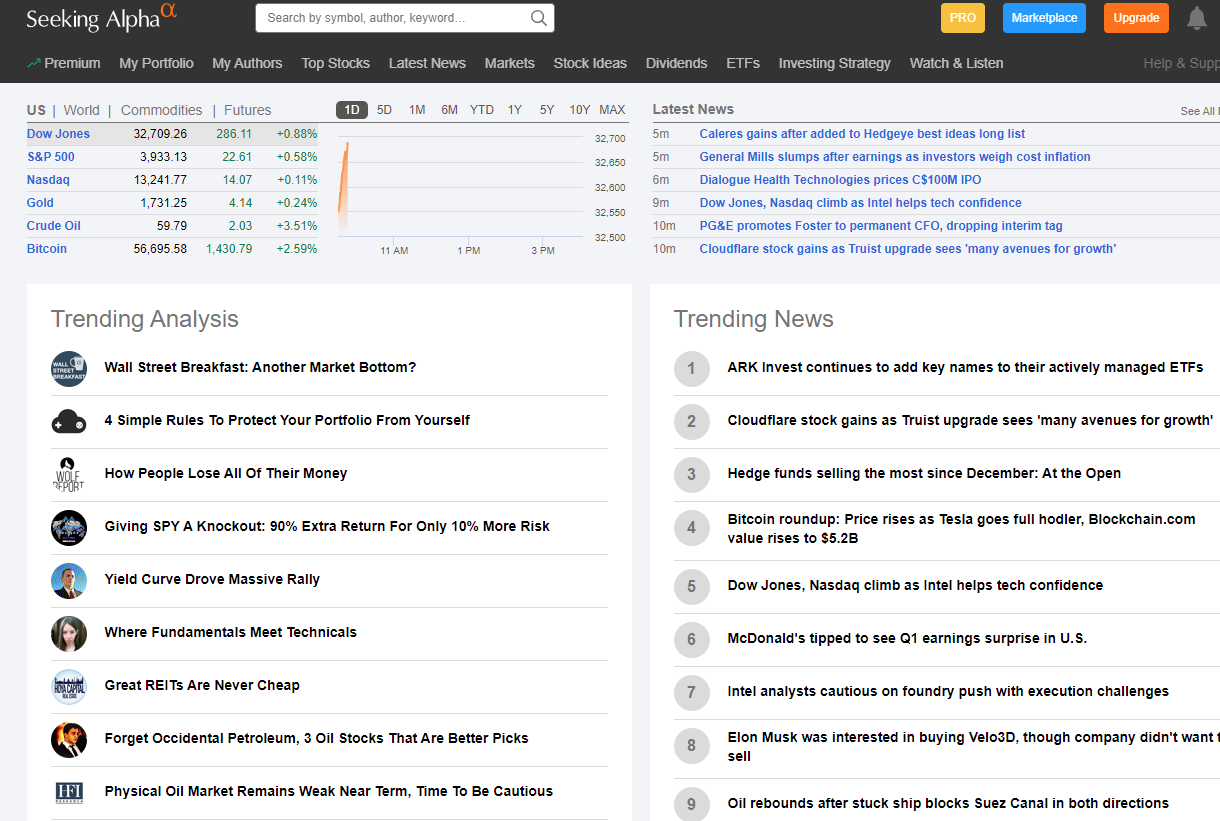The height and width of the screenshot is (821, 1220).
Task: Click the number 3 trending news badge
Action: 691,474
